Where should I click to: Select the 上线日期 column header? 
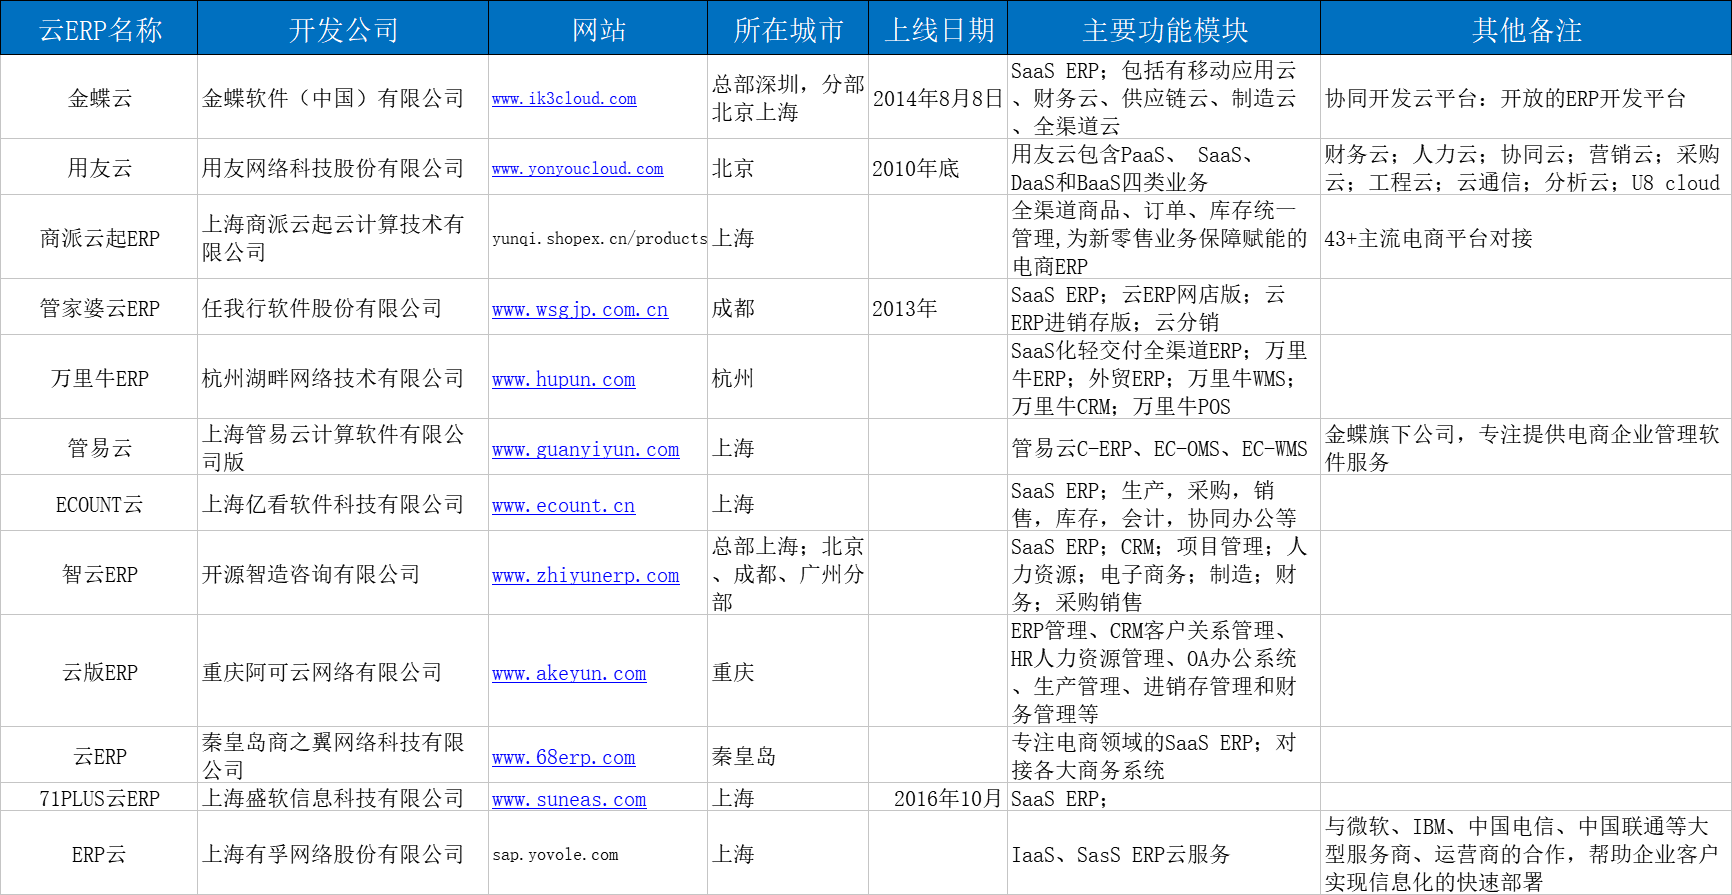[938, 28]
